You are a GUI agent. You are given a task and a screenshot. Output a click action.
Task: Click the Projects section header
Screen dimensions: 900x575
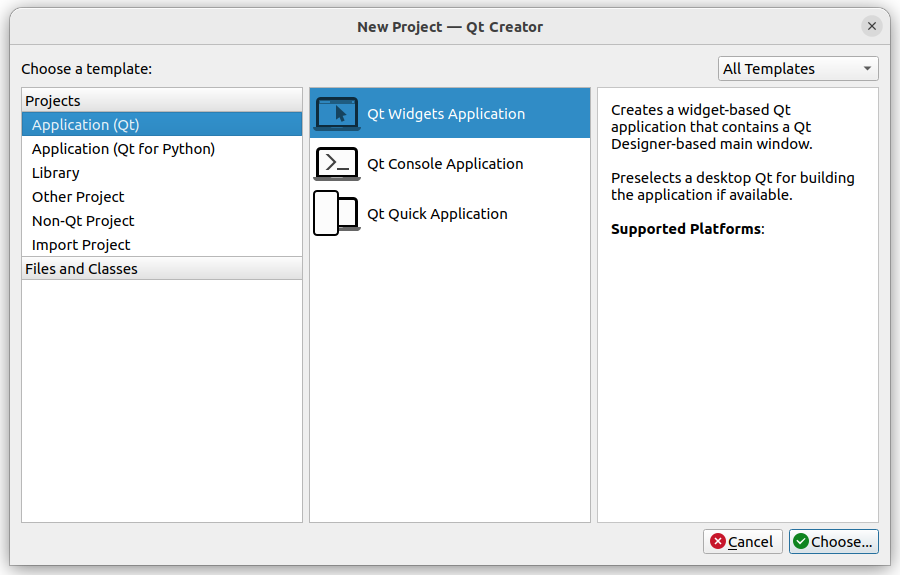point(162,100)
